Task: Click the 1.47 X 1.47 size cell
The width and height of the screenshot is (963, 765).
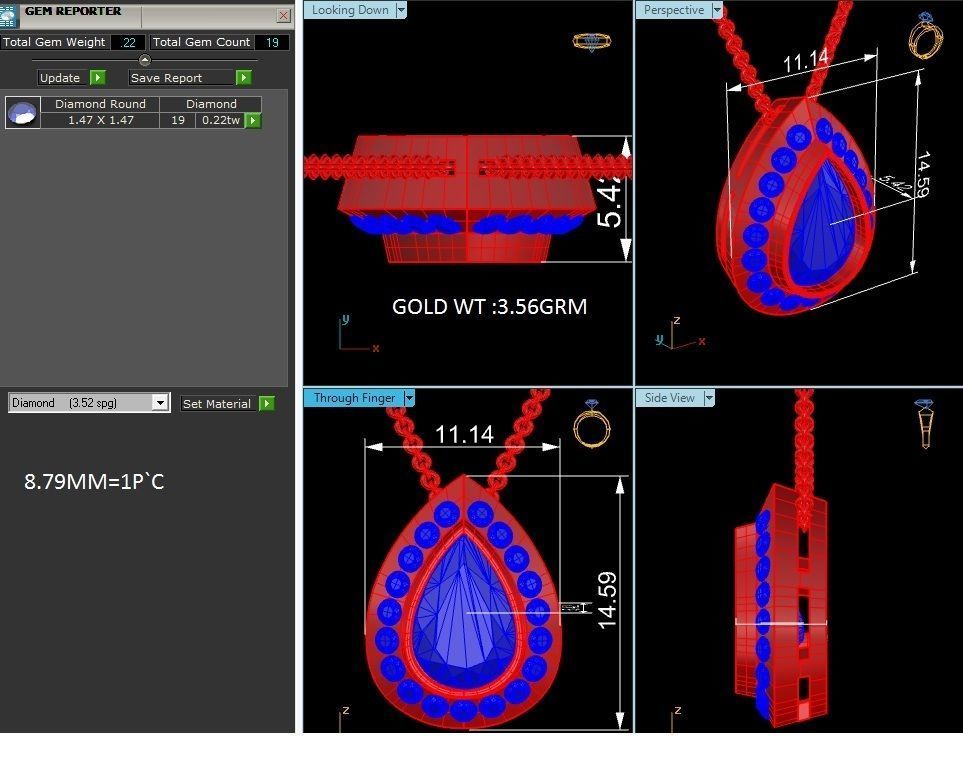Action: coord(101,120)
